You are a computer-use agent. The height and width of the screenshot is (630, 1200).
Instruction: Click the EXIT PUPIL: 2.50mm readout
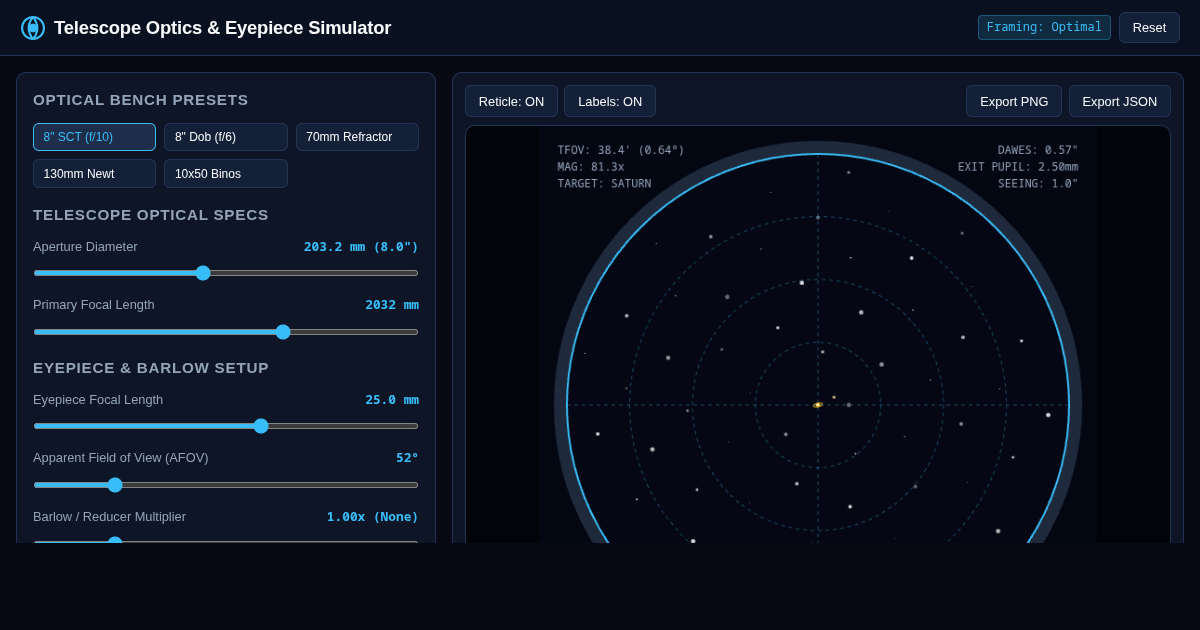click(x=1018, y=167)
